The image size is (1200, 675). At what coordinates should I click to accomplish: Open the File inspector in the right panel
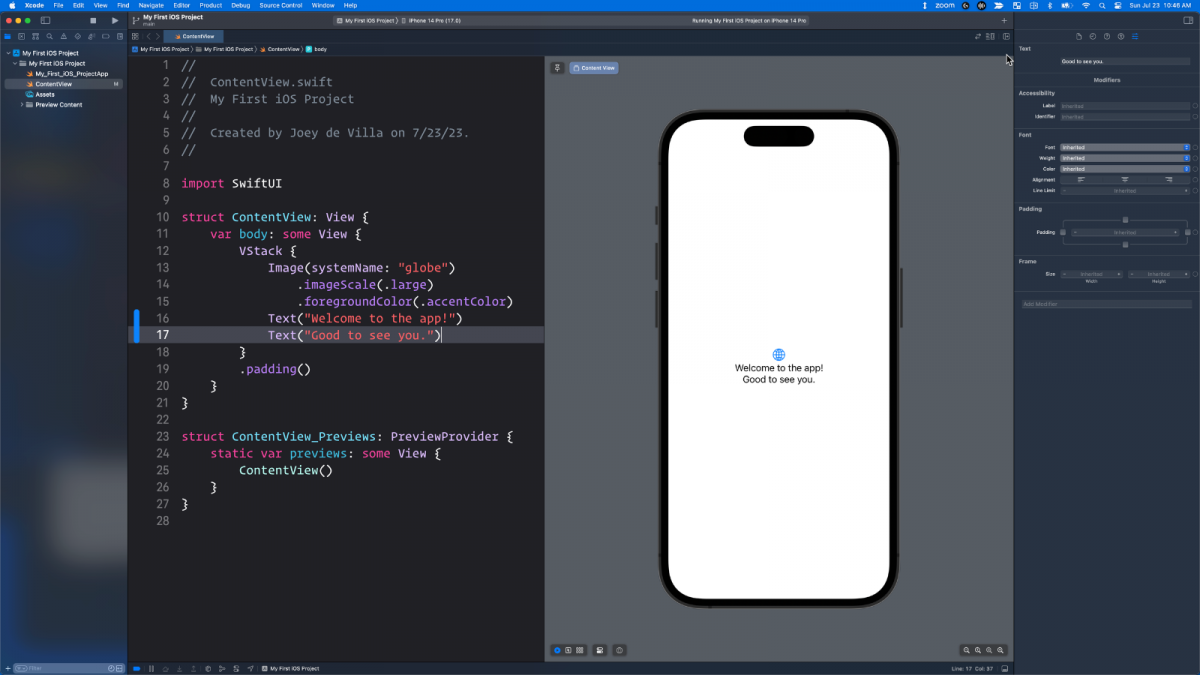point(1079,36)
